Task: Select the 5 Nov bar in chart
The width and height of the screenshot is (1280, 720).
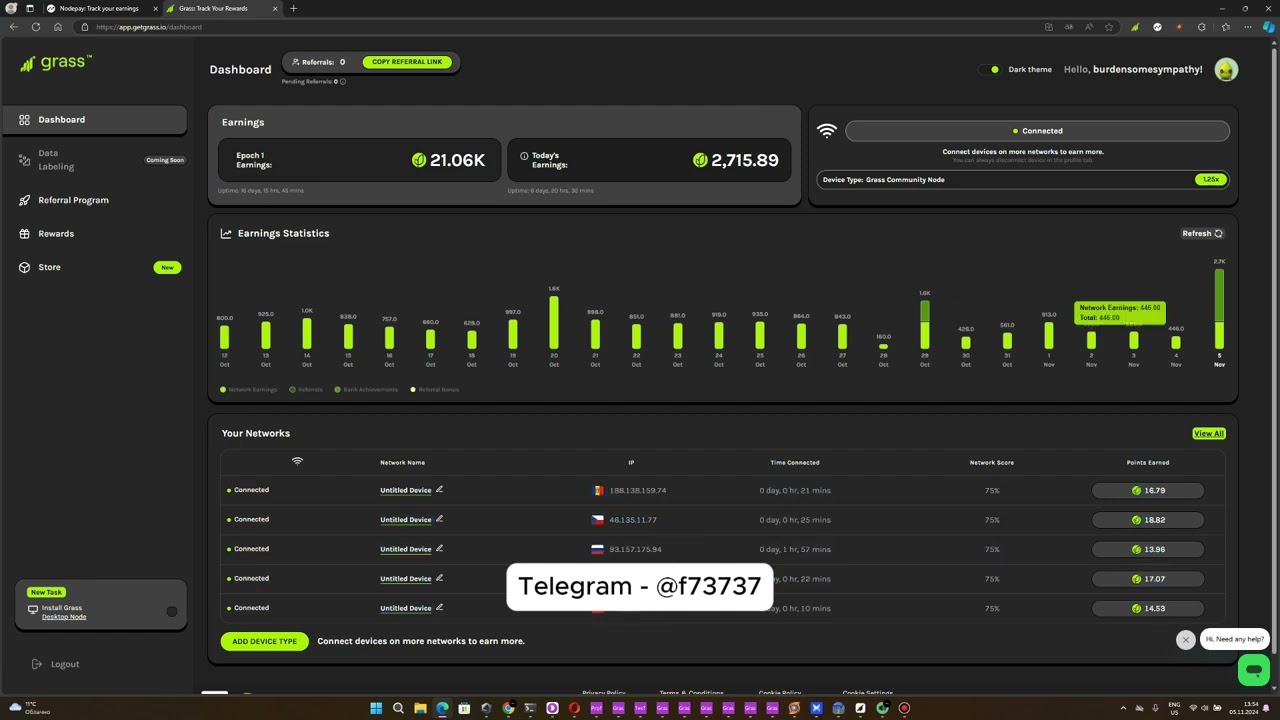Action: coord(1219,309)
